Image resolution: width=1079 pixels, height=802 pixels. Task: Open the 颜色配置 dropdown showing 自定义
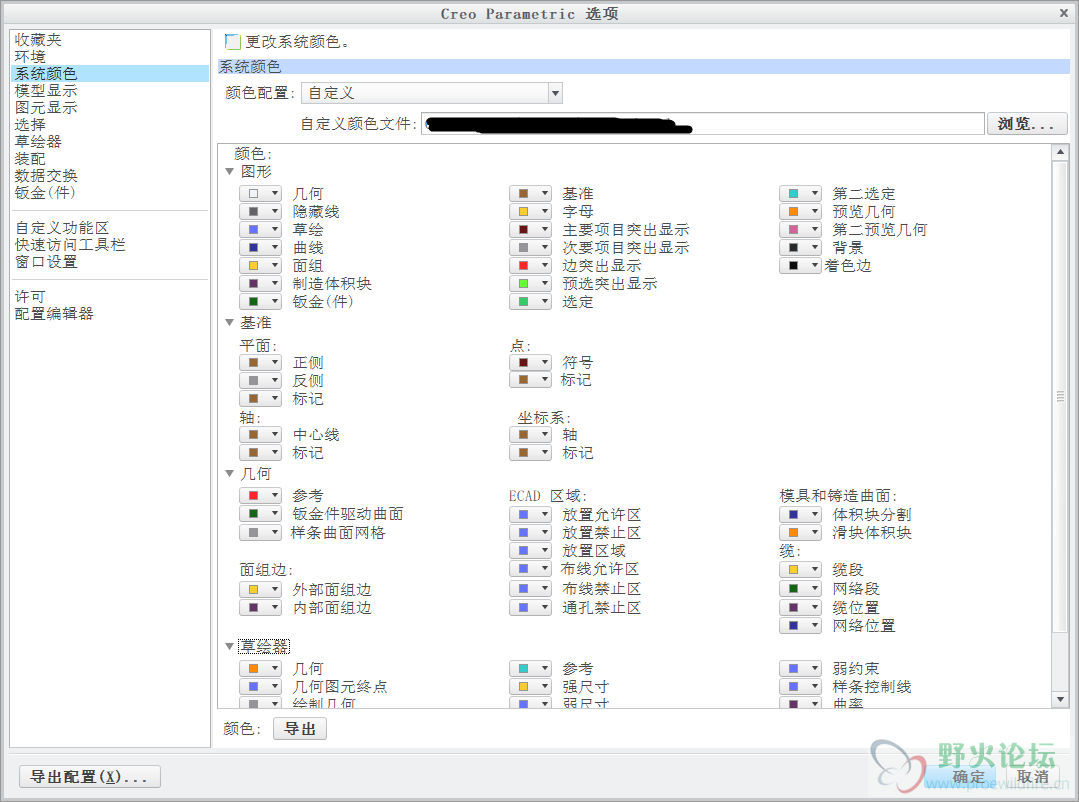pos(432,93)
